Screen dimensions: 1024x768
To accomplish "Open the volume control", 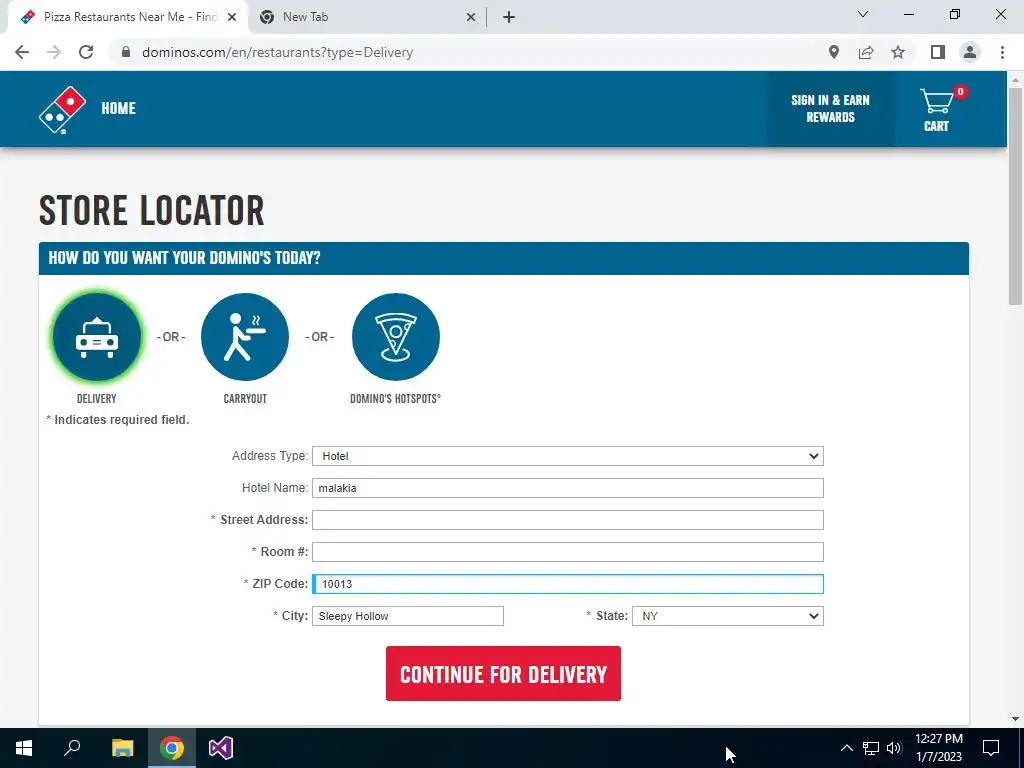I will (x=894, y=748).
